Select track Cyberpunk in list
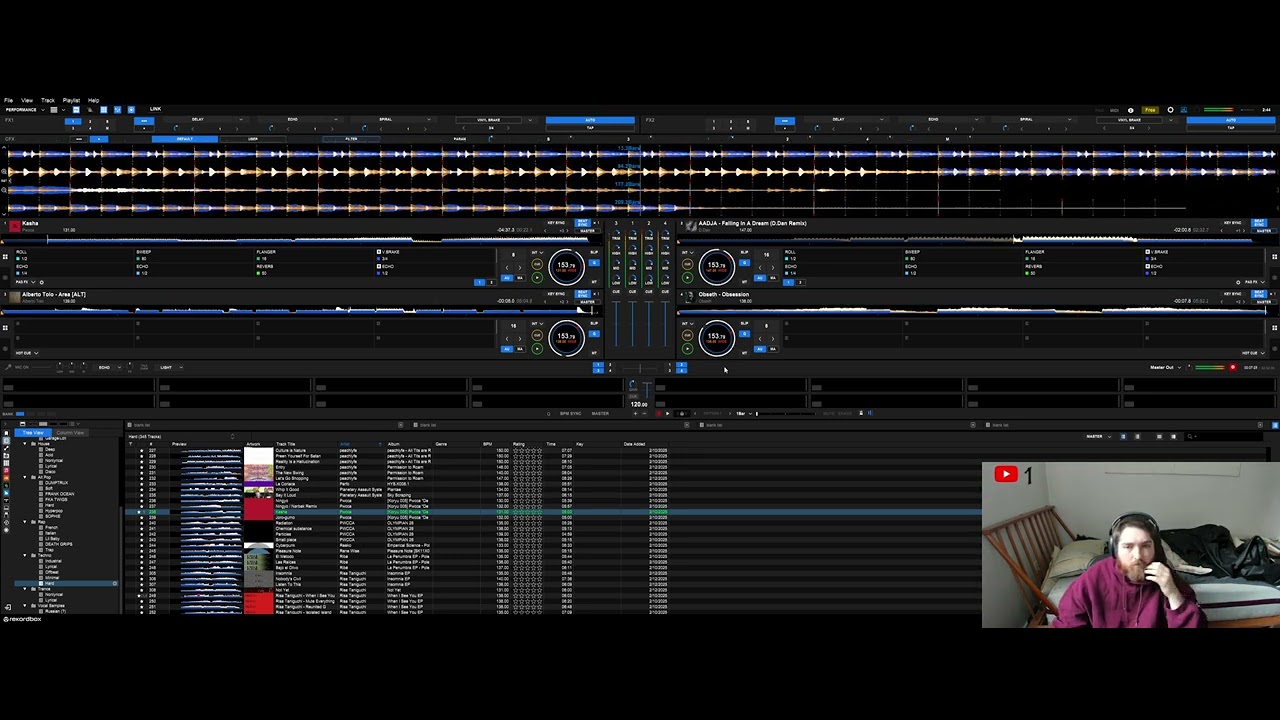Image resolution: width=1280 pixels, height=720 pixels. tap(285, 546)
